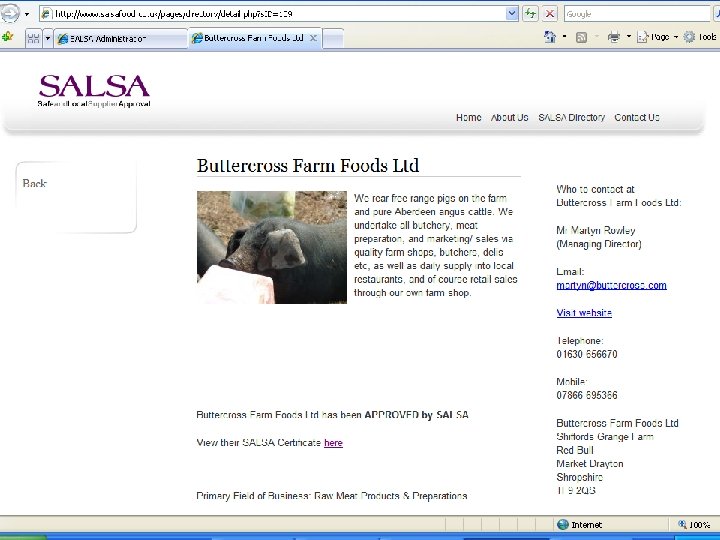Viewport: 720px width, 540px height.
Task: Click 'Mr Martyn Rowley' contact name
Action: tap(596, 231)
